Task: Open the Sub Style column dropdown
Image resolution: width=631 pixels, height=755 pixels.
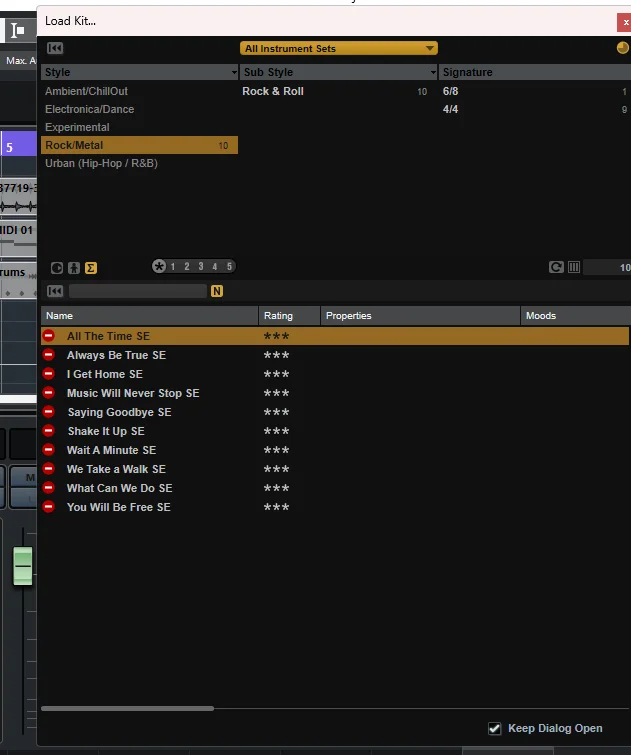Action: [433, 72]
